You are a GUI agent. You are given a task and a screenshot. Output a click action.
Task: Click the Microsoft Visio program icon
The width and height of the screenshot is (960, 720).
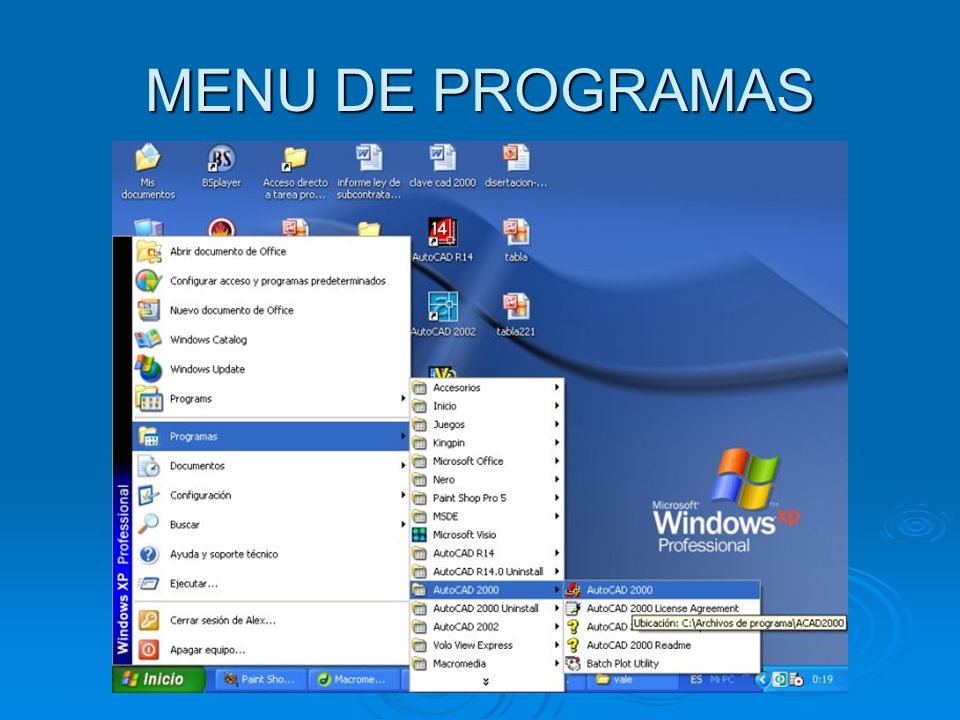pyautogui.click(x=419, y=535)
